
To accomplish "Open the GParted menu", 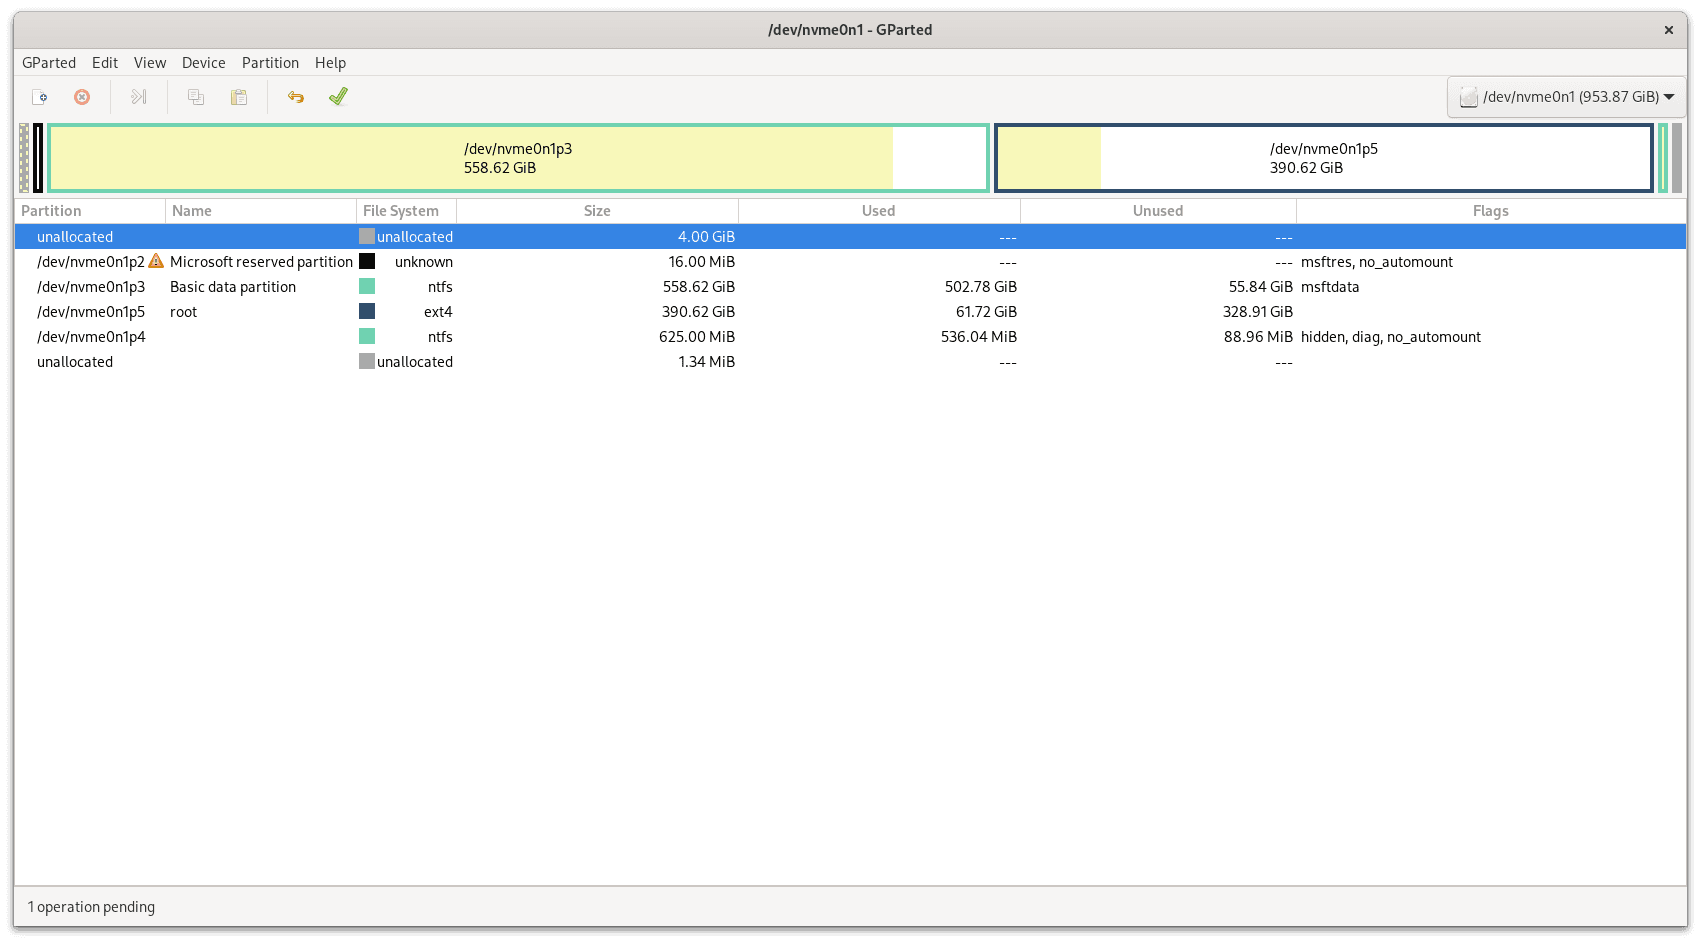I will pos(49,62).
